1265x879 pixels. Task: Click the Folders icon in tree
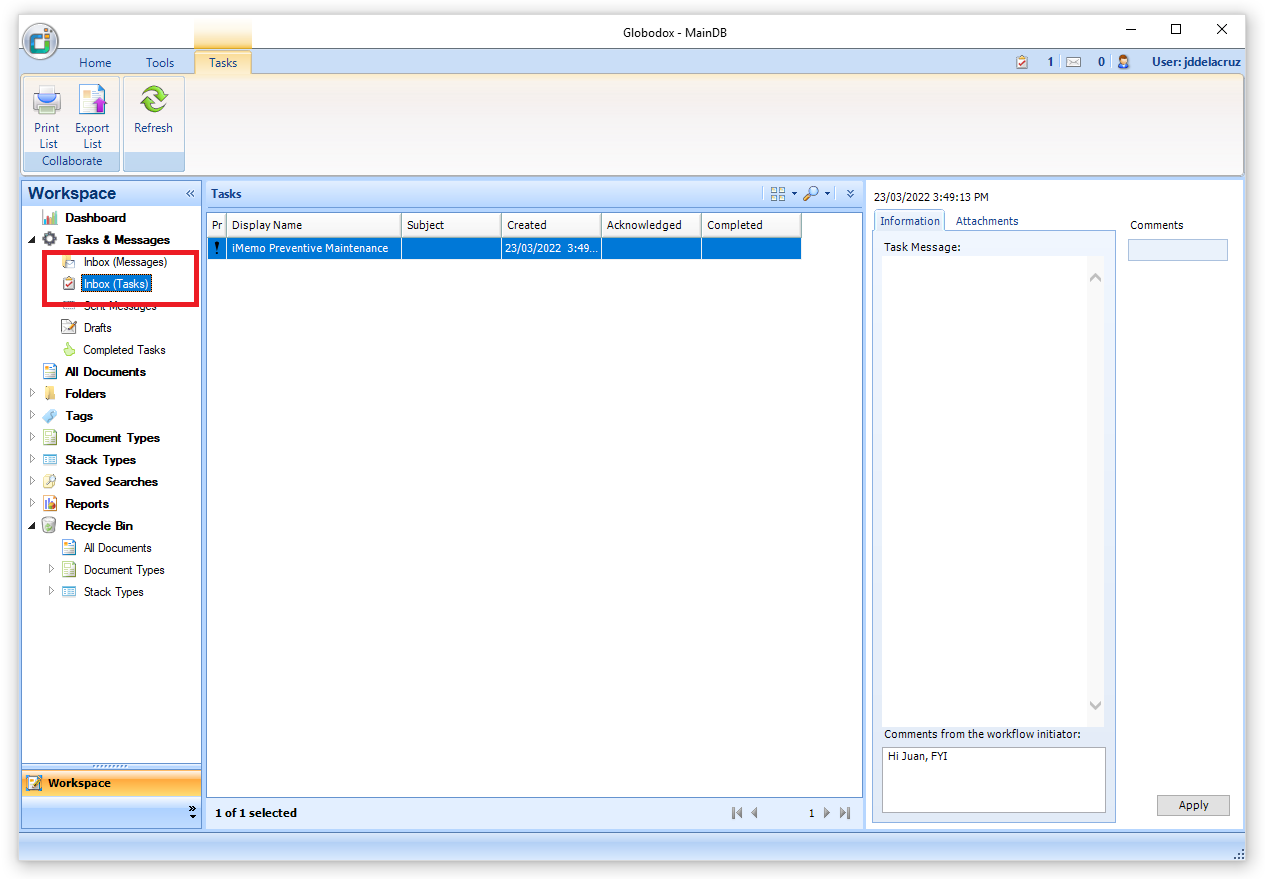click(50, 394)
